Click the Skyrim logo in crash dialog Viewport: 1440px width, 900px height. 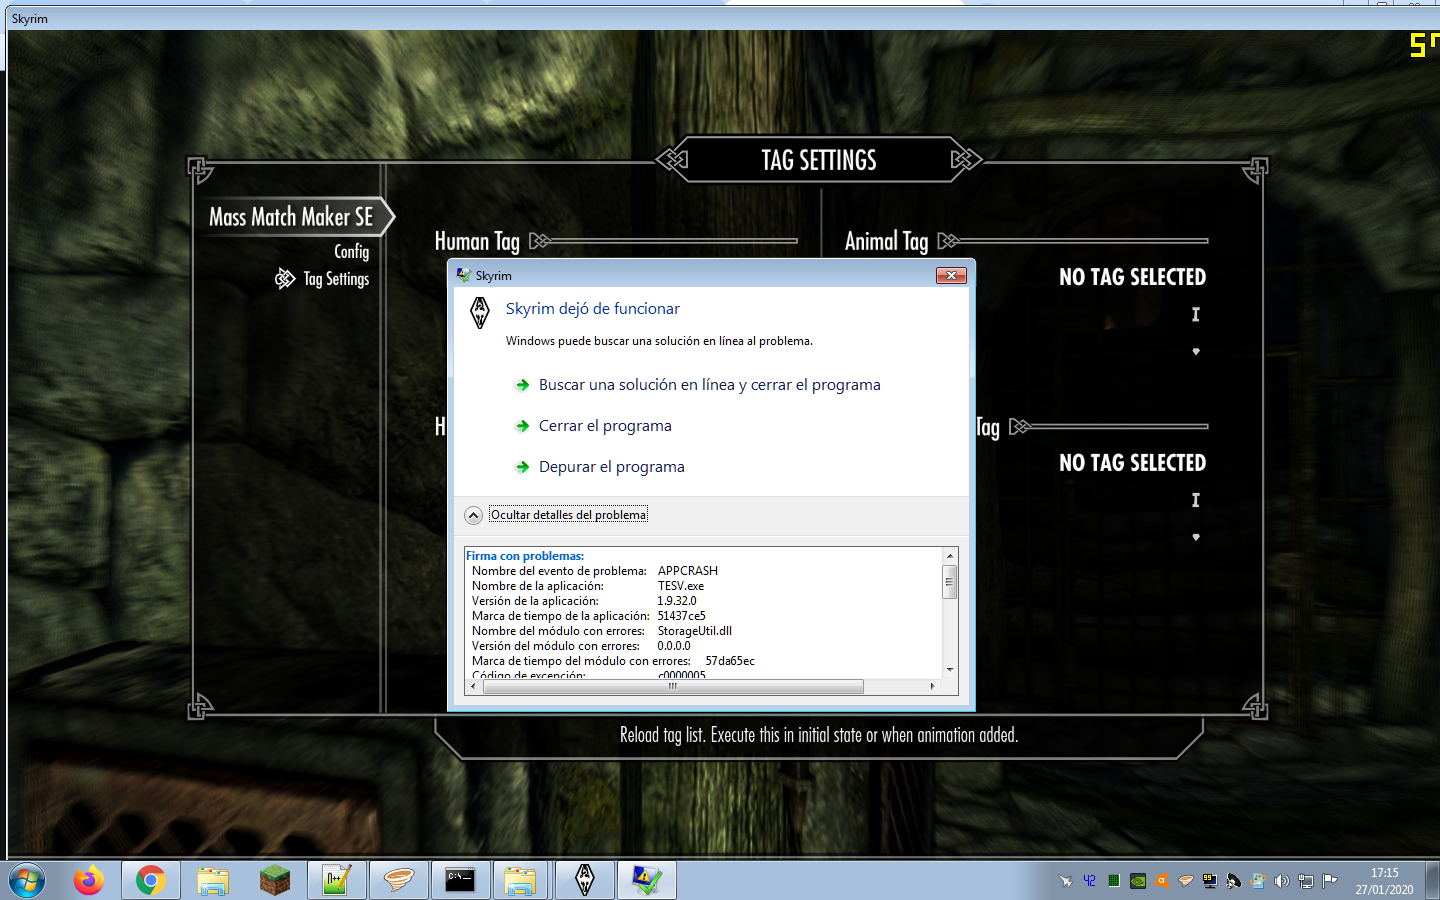pos(480,313)
